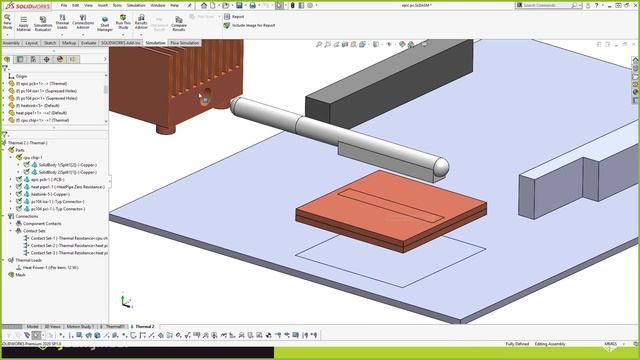Screen dimensions: 640x360
Task: Select Contact Set-1 Thermal Resistance item
Action: tap(65, 238)
